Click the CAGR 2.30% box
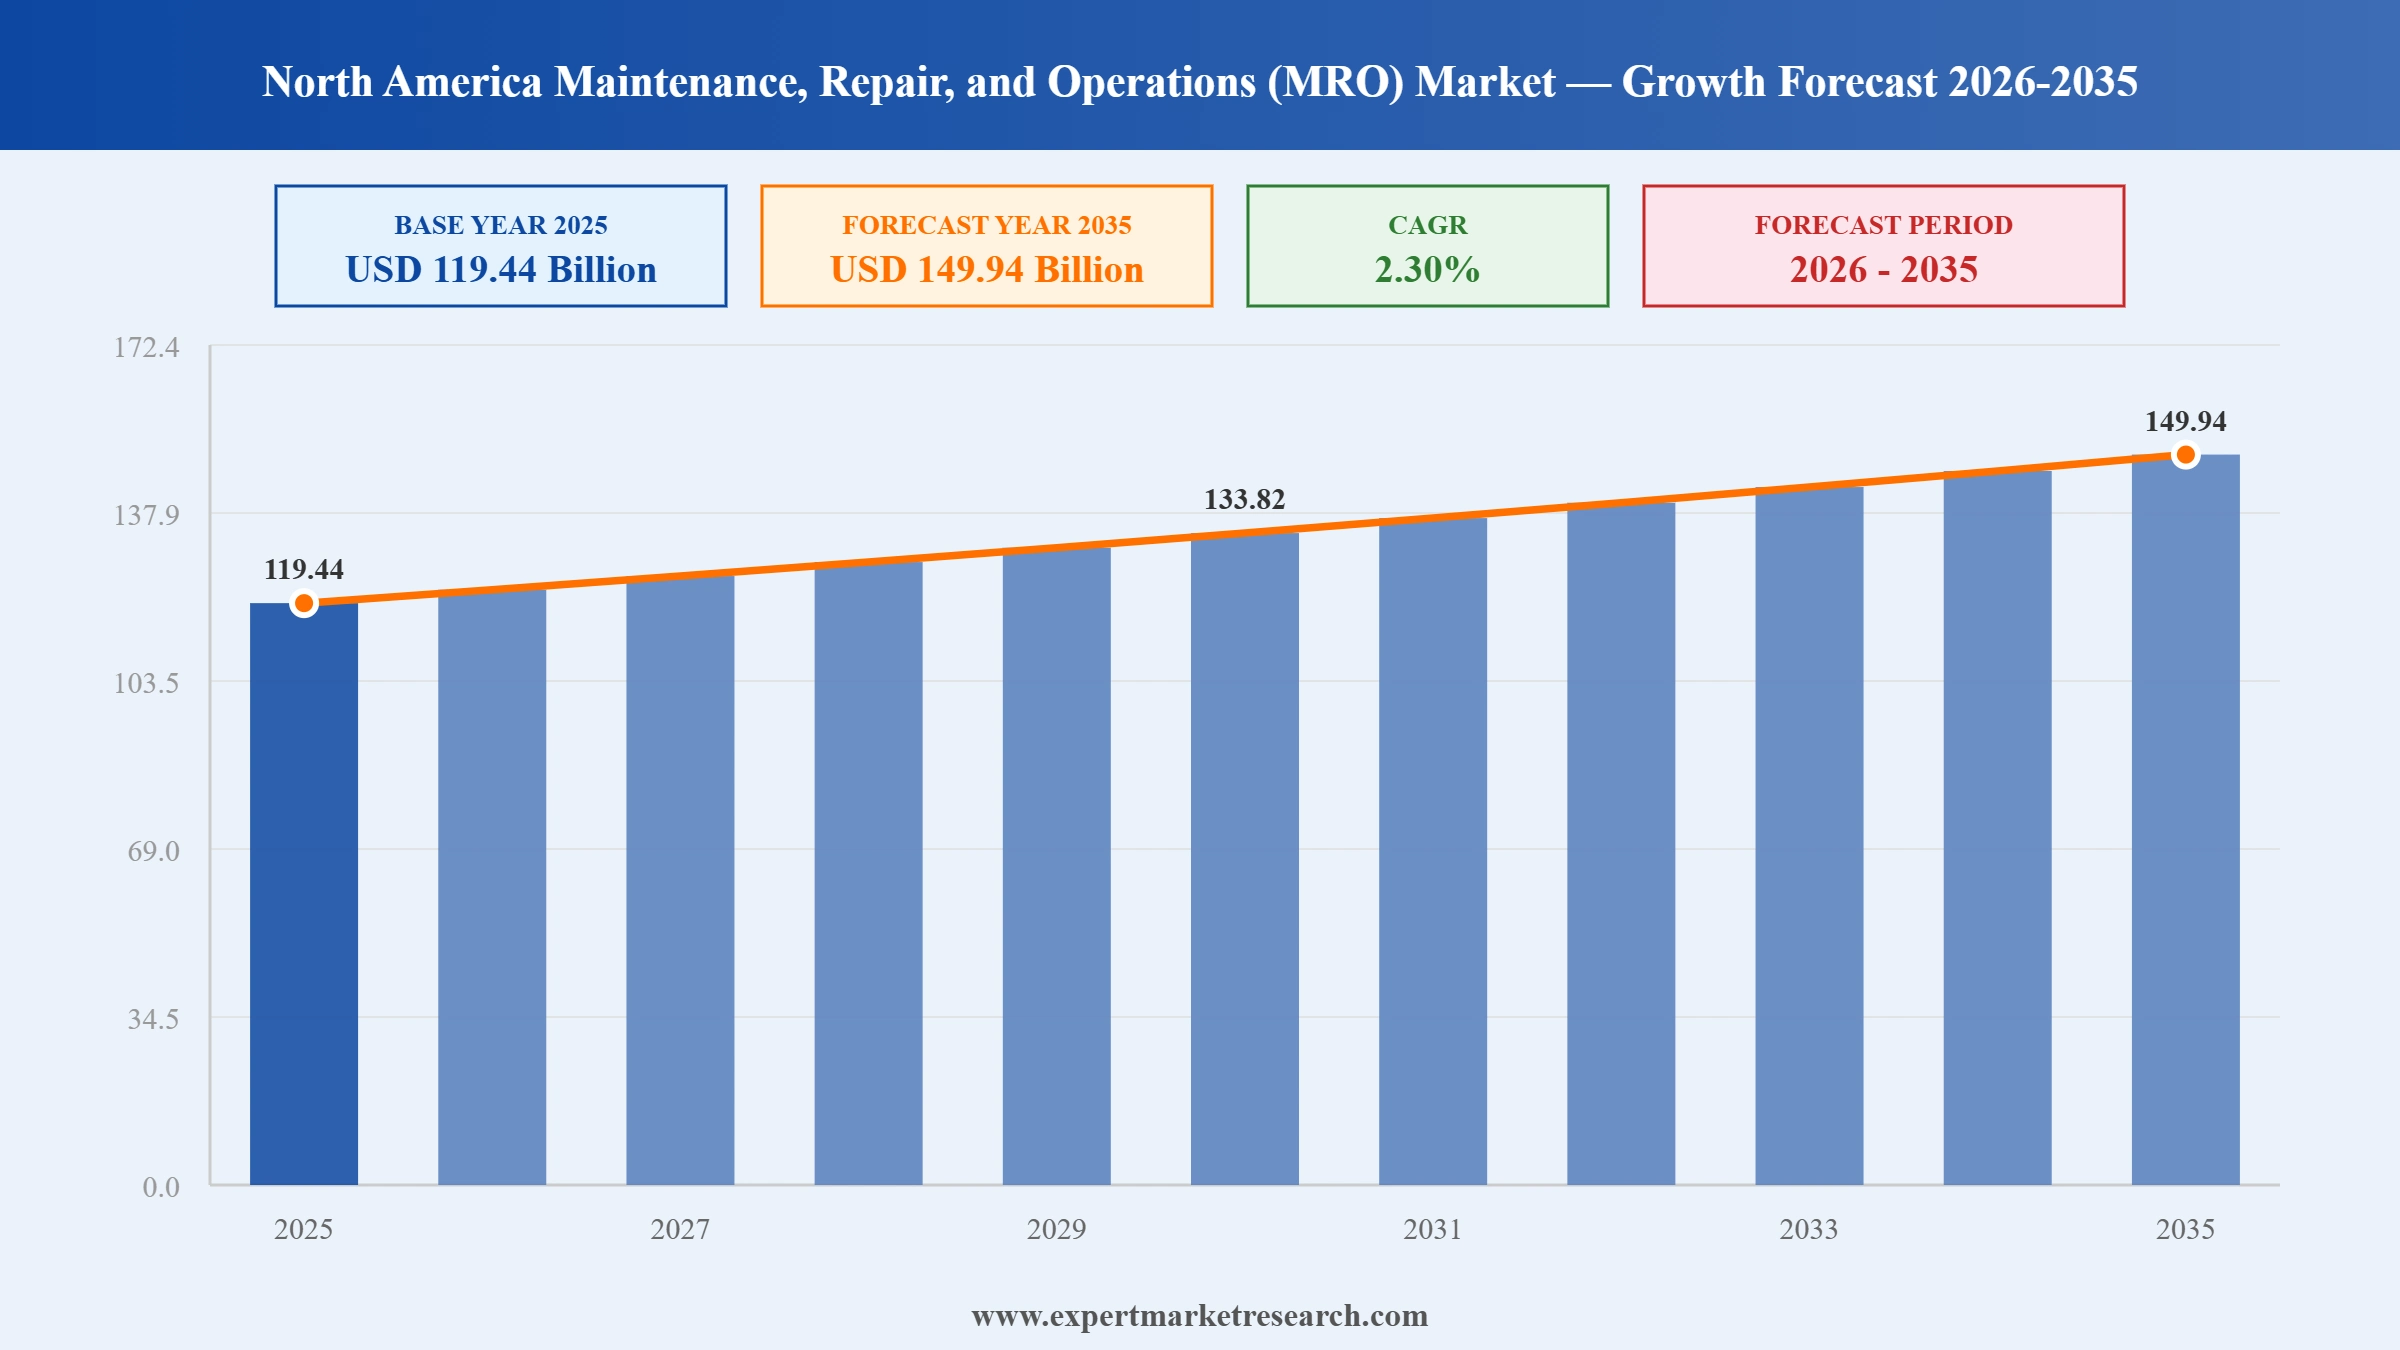 [x=1428, y=246]
